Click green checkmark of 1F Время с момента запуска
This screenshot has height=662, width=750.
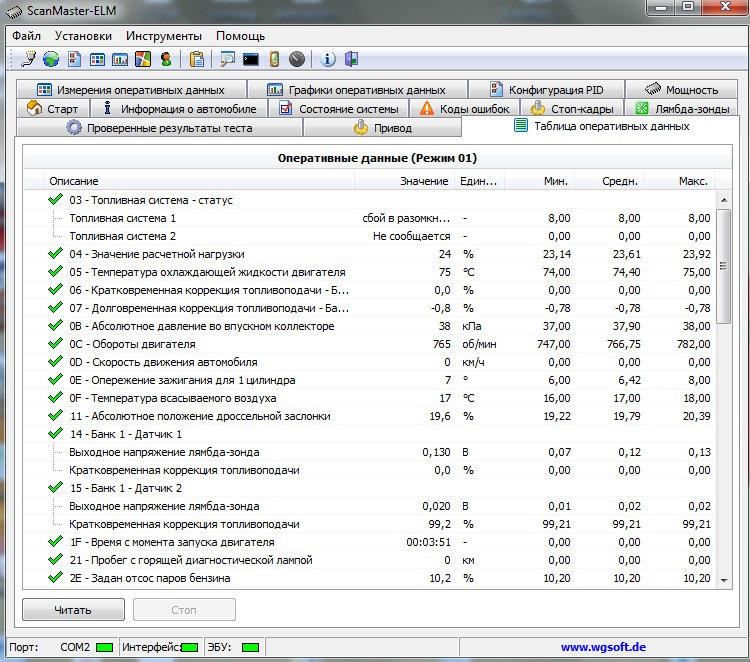55,541
